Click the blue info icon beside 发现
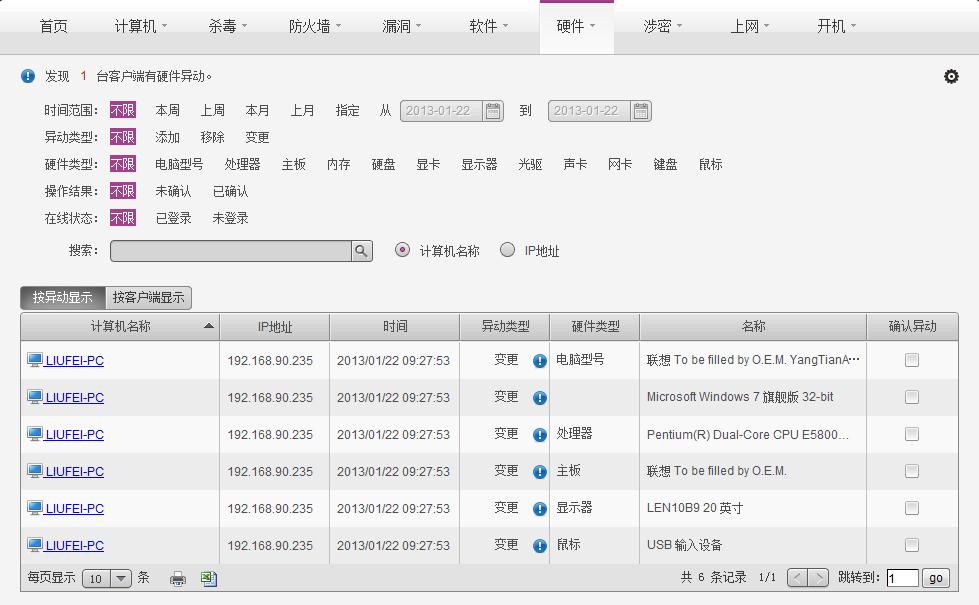 [x=28, y=76]
